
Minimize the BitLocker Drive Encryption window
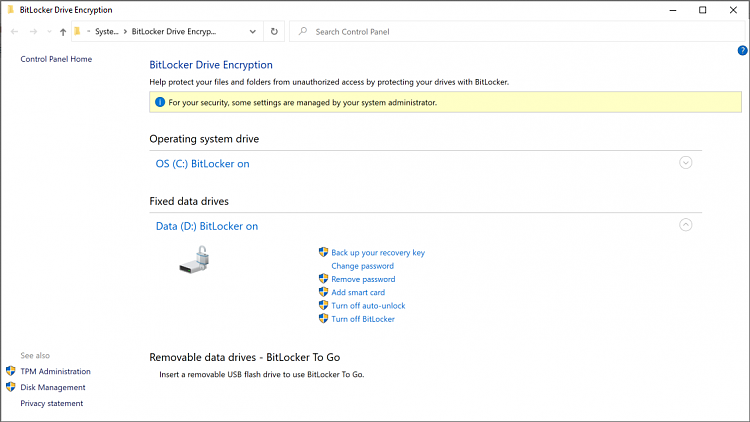pyautogui.click(x=673, y=10)
